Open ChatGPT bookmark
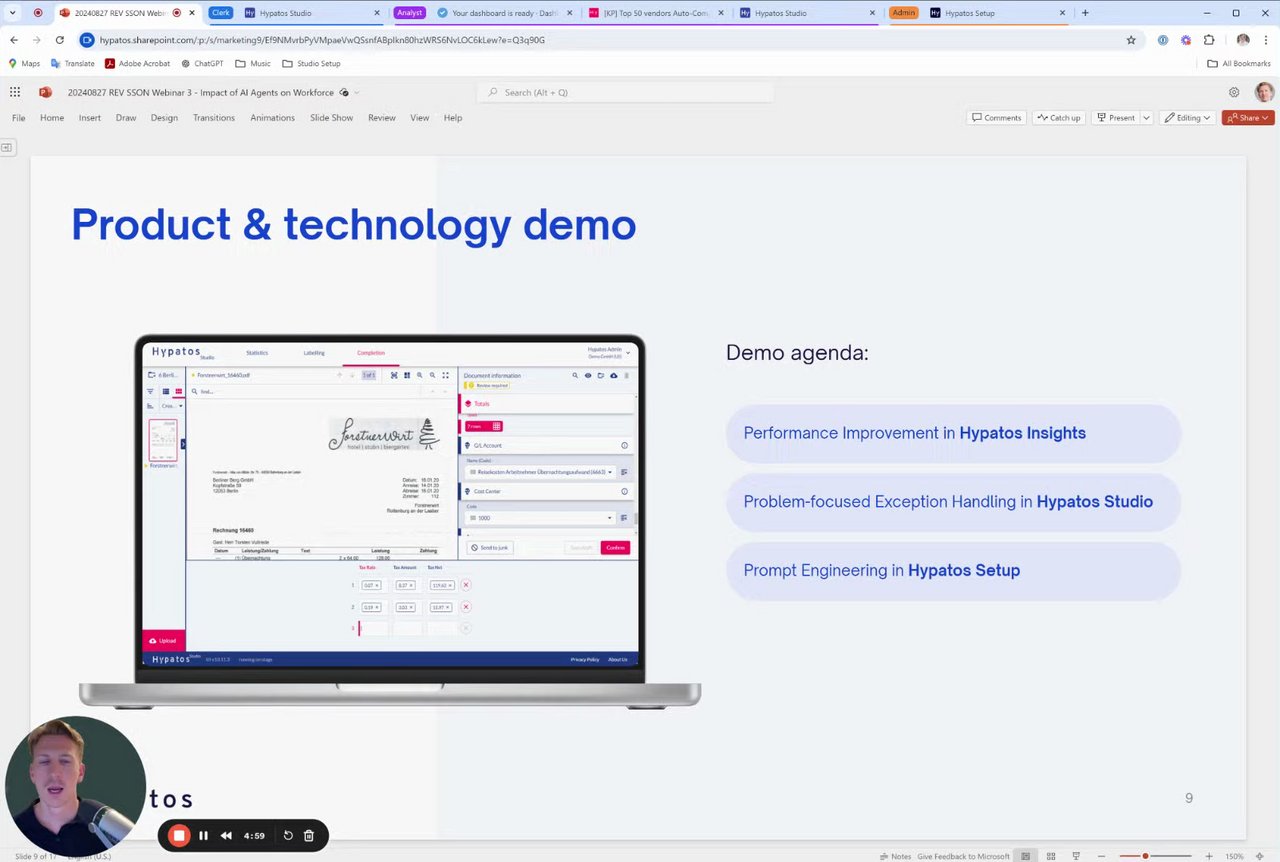 pyautogui.click(x=202, y=63)
